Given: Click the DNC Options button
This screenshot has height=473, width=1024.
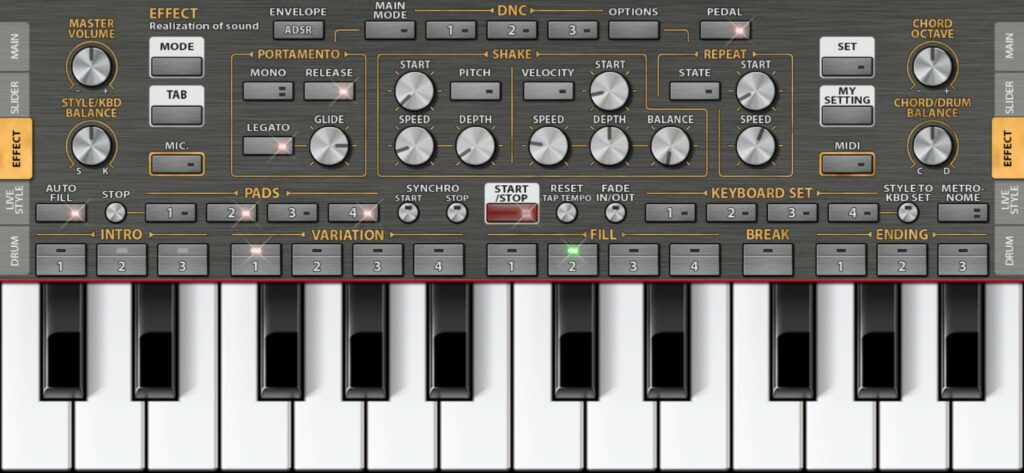Looking at the screenshot, I should tap(633, 30).
